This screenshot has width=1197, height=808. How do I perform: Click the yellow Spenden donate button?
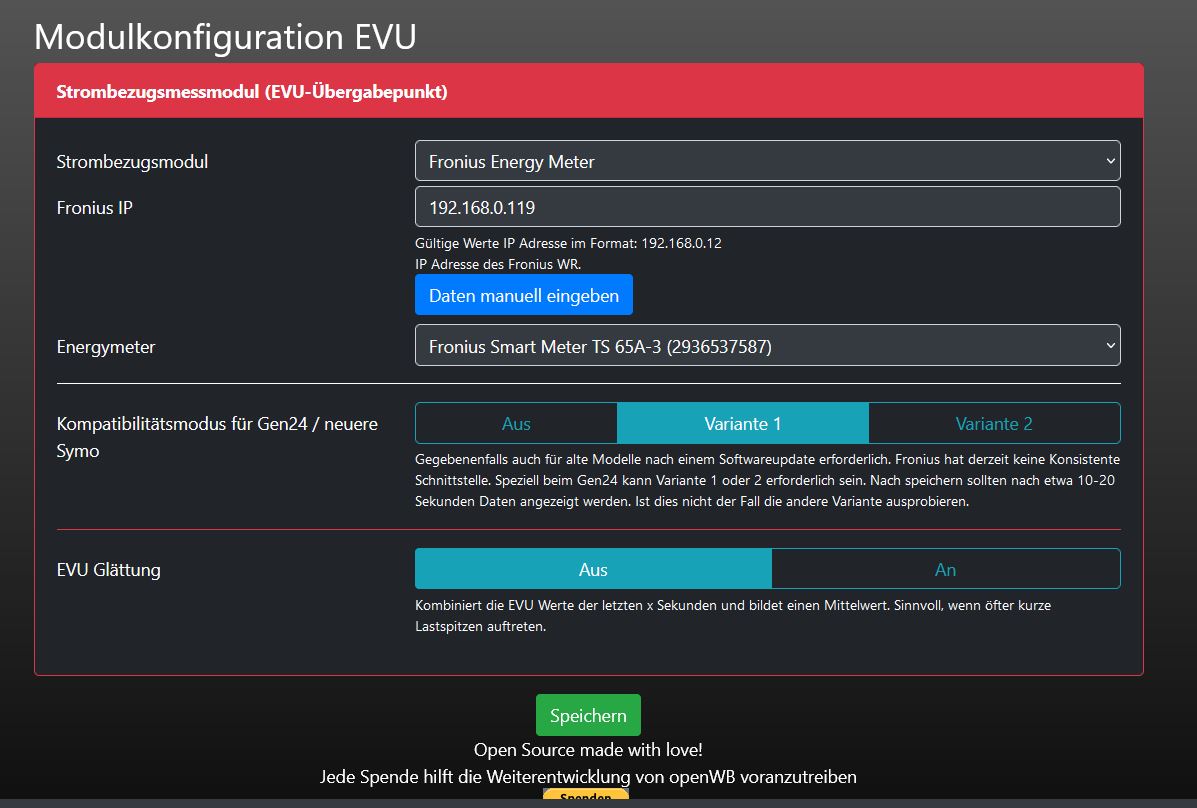pyautogui.click(x=585, y=797)
